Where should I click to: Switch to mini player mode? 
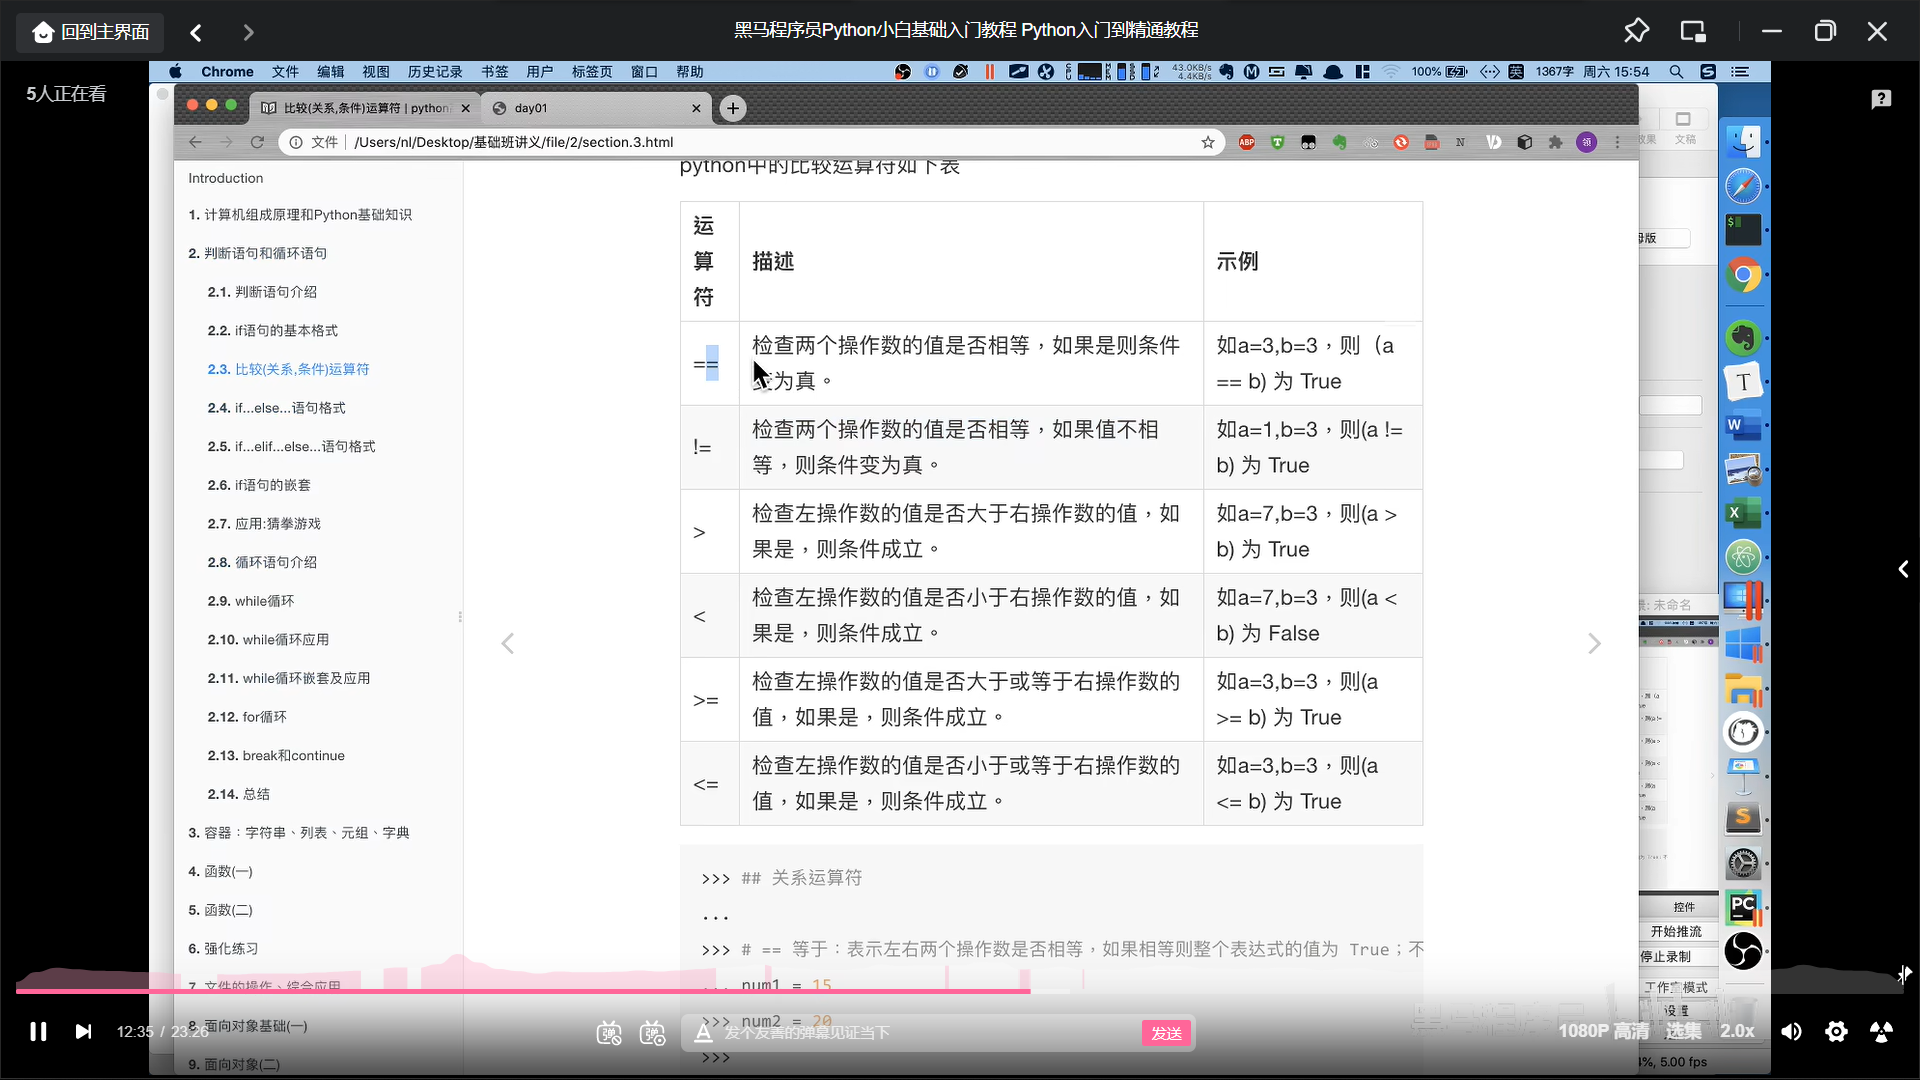coord(1693,31)
